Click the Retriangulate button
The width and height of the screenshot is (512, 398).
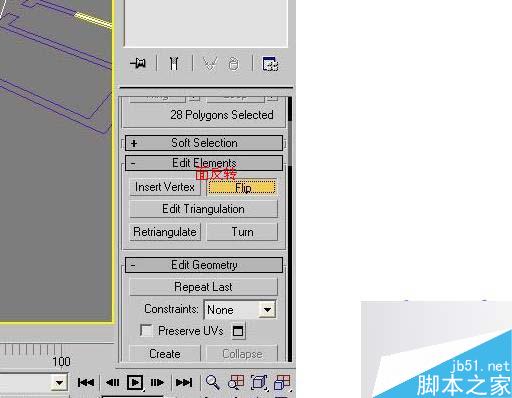click(x=165, y=232)
